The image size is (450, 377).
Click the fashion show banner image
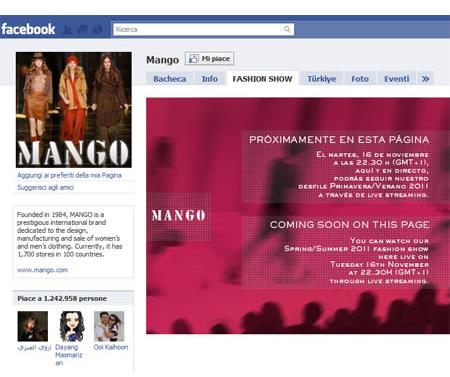click(x=298, y=216)
